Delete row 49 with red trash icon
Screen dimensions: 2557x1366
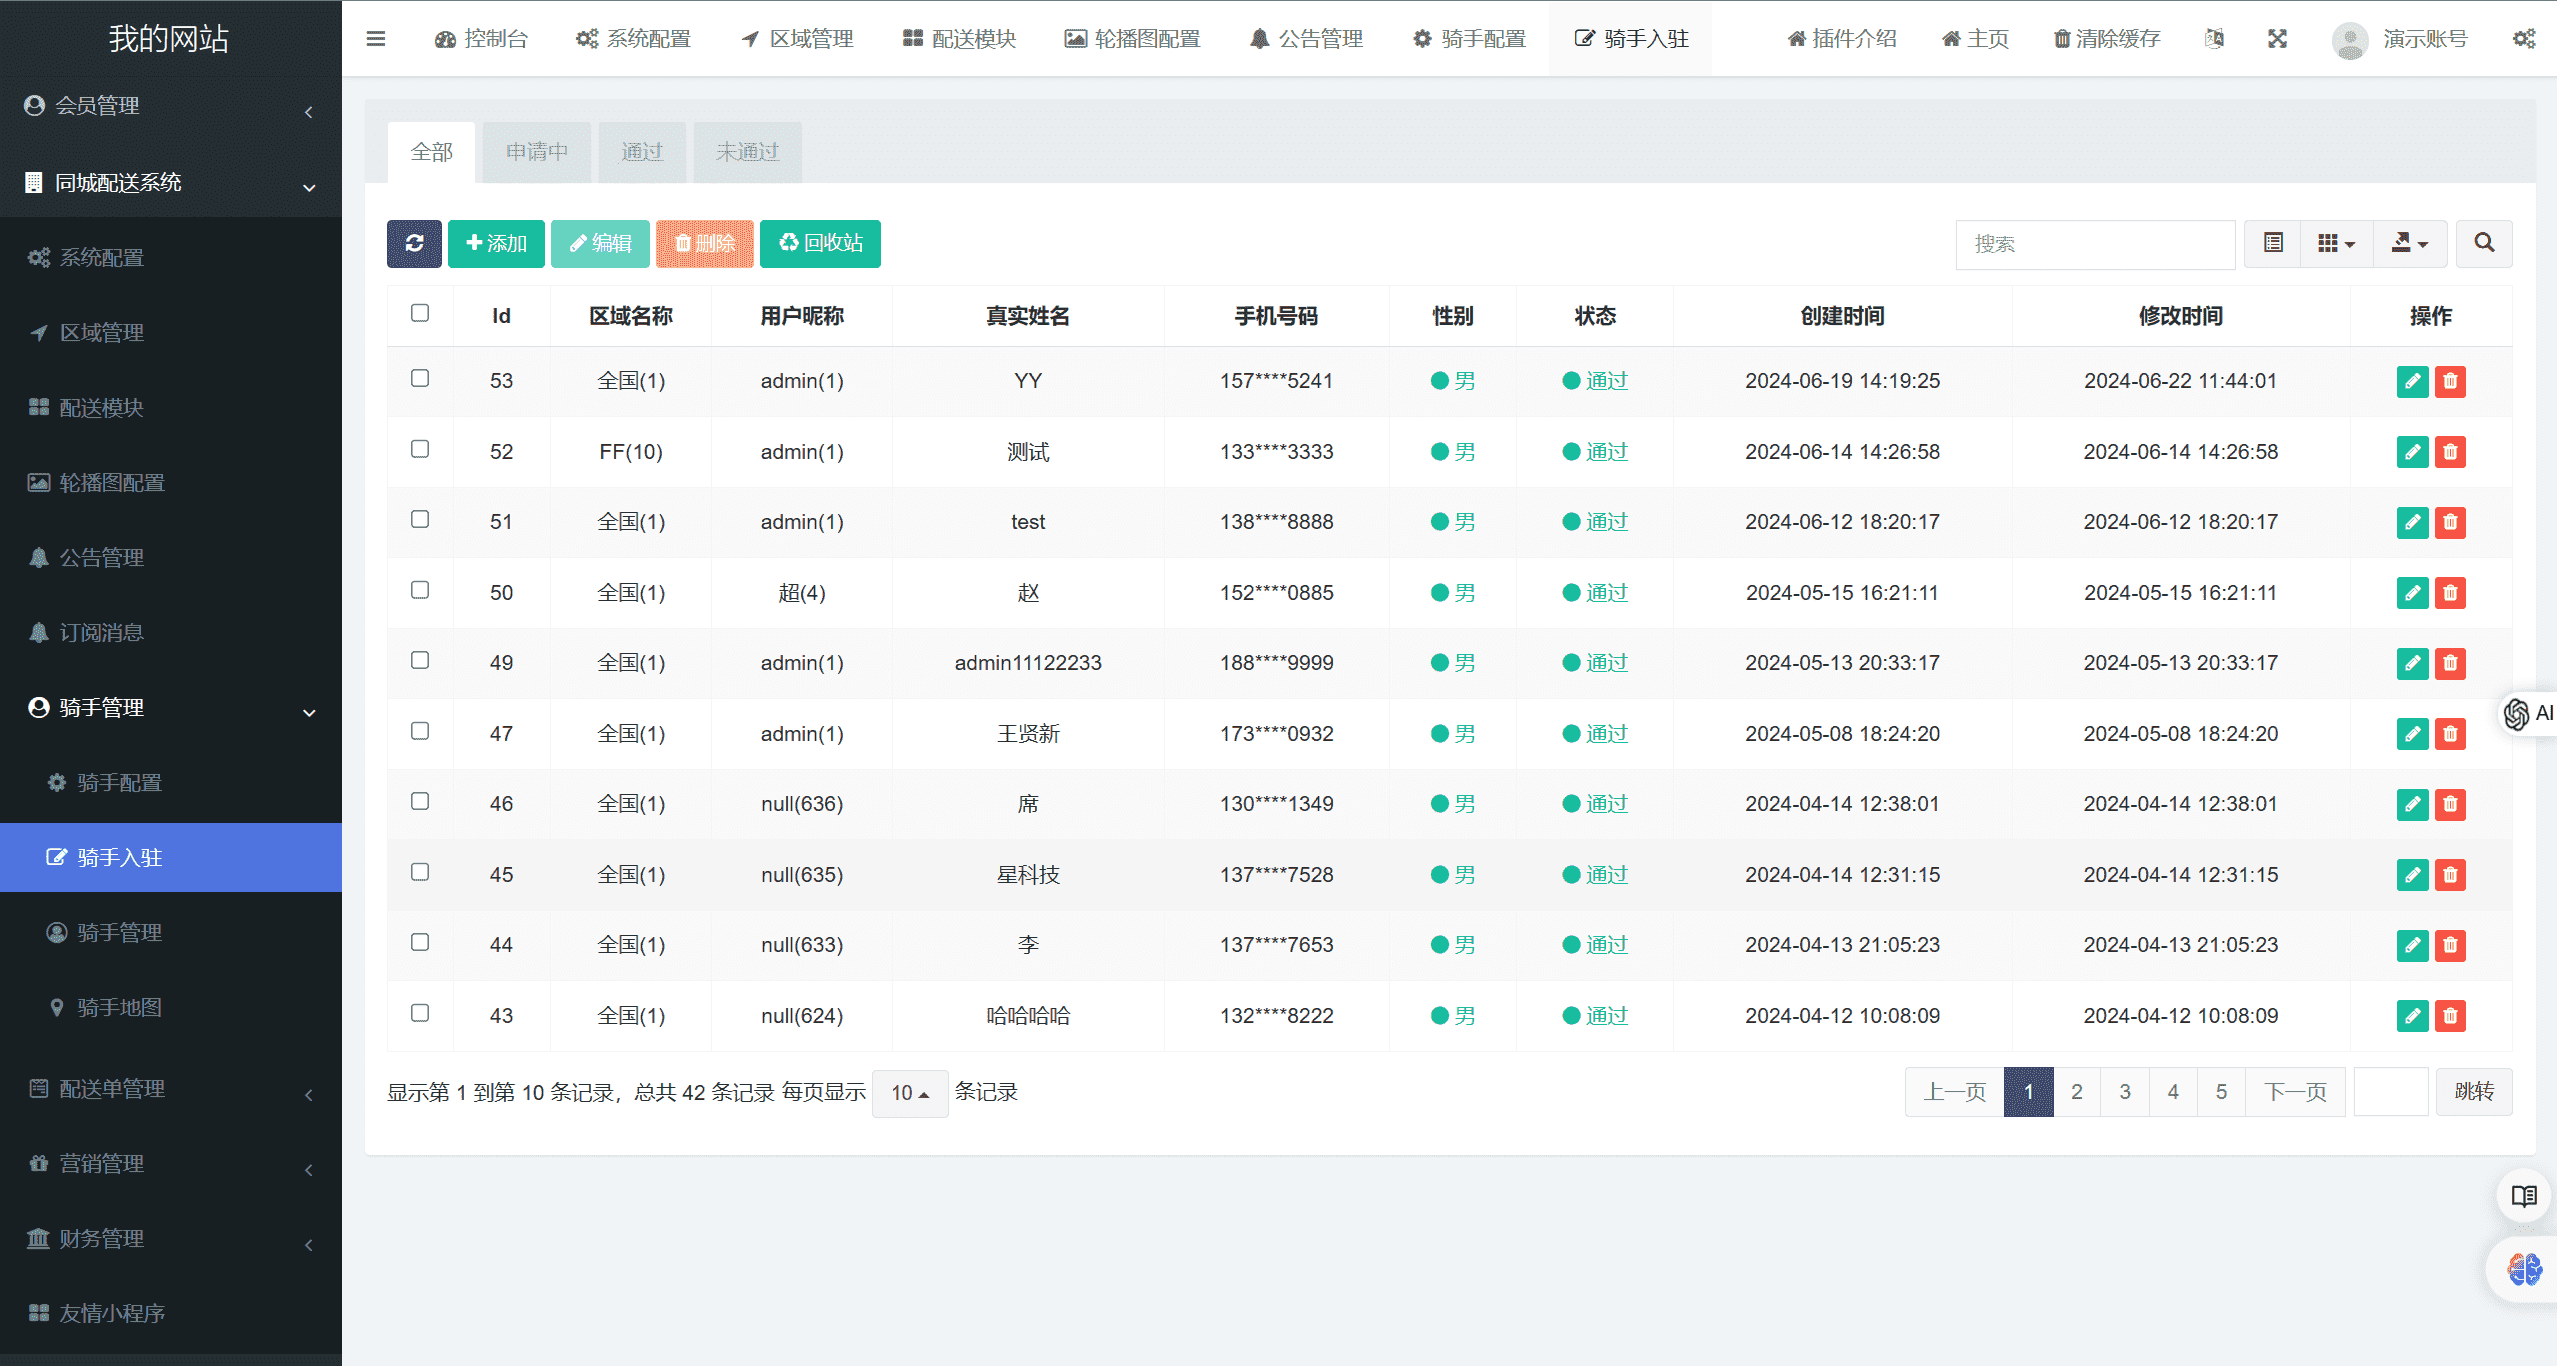point(2450,663)
